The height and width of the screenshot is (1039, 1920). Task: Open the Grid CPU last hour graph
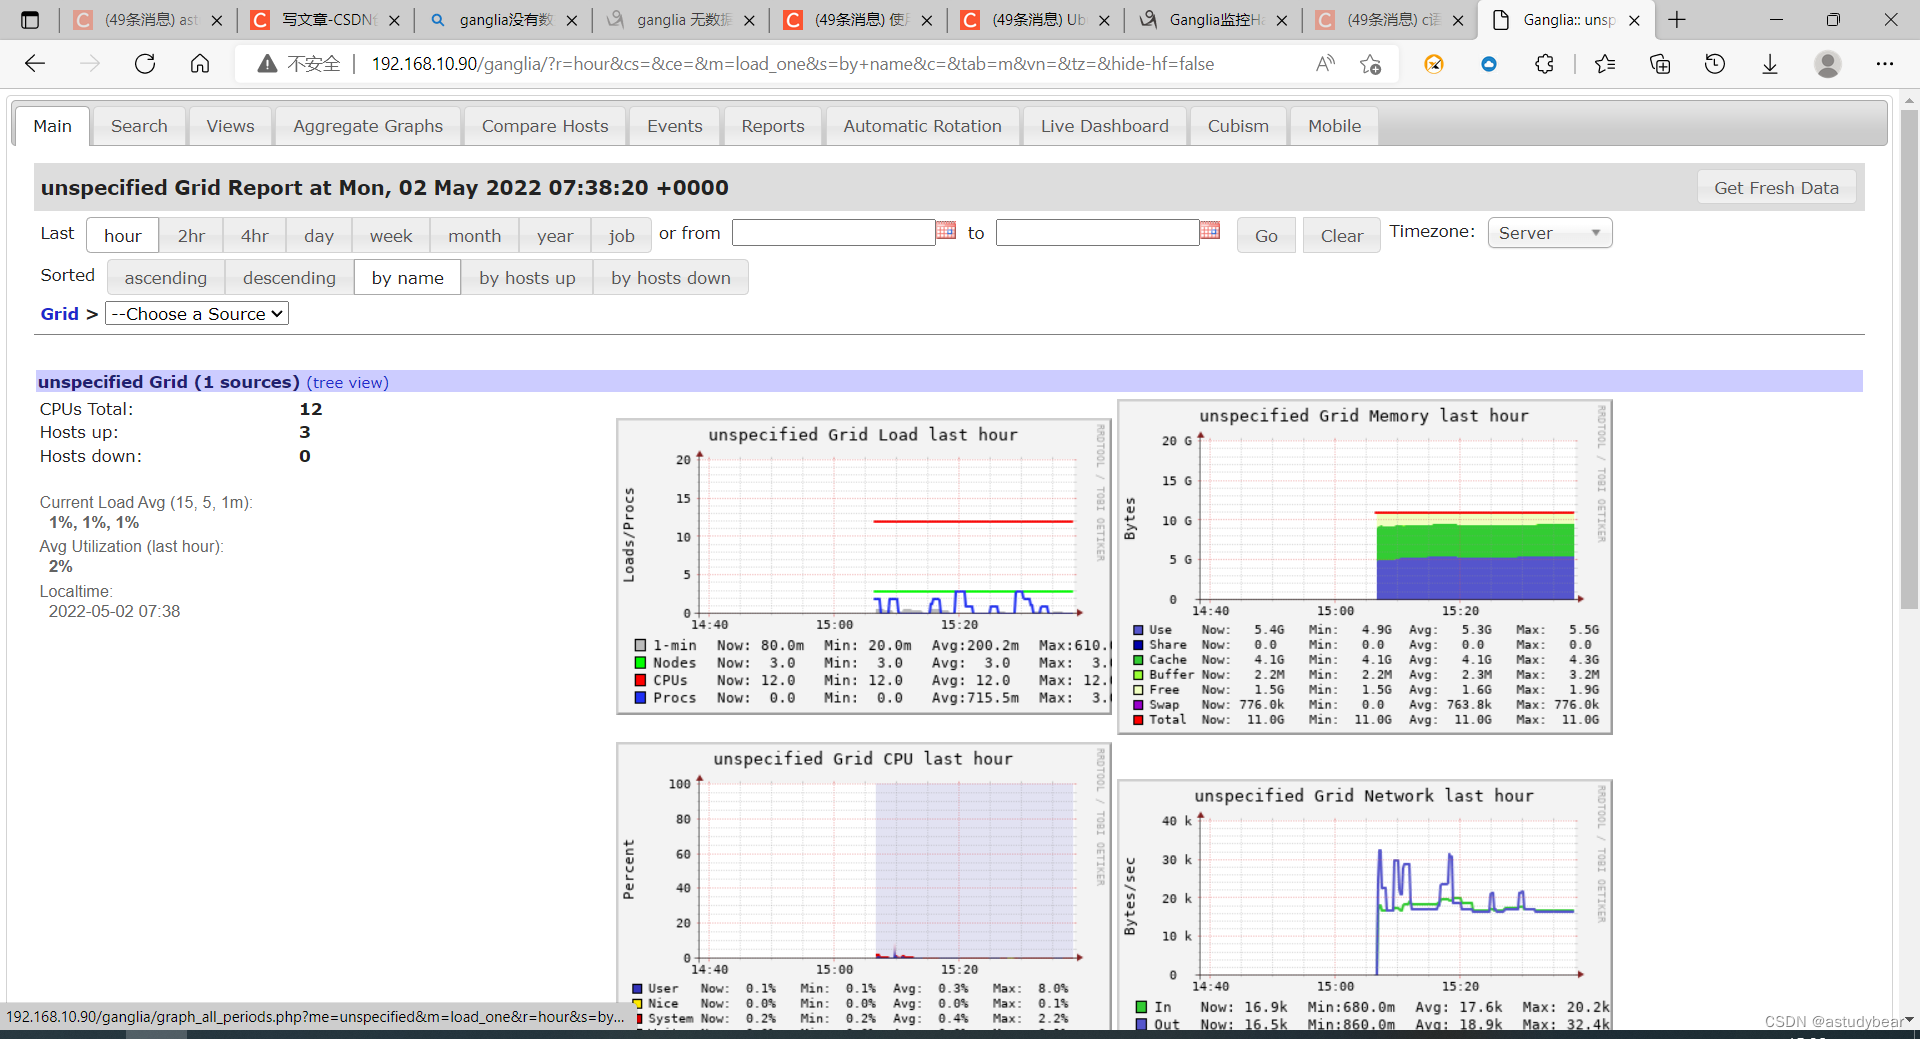(864, 886)
